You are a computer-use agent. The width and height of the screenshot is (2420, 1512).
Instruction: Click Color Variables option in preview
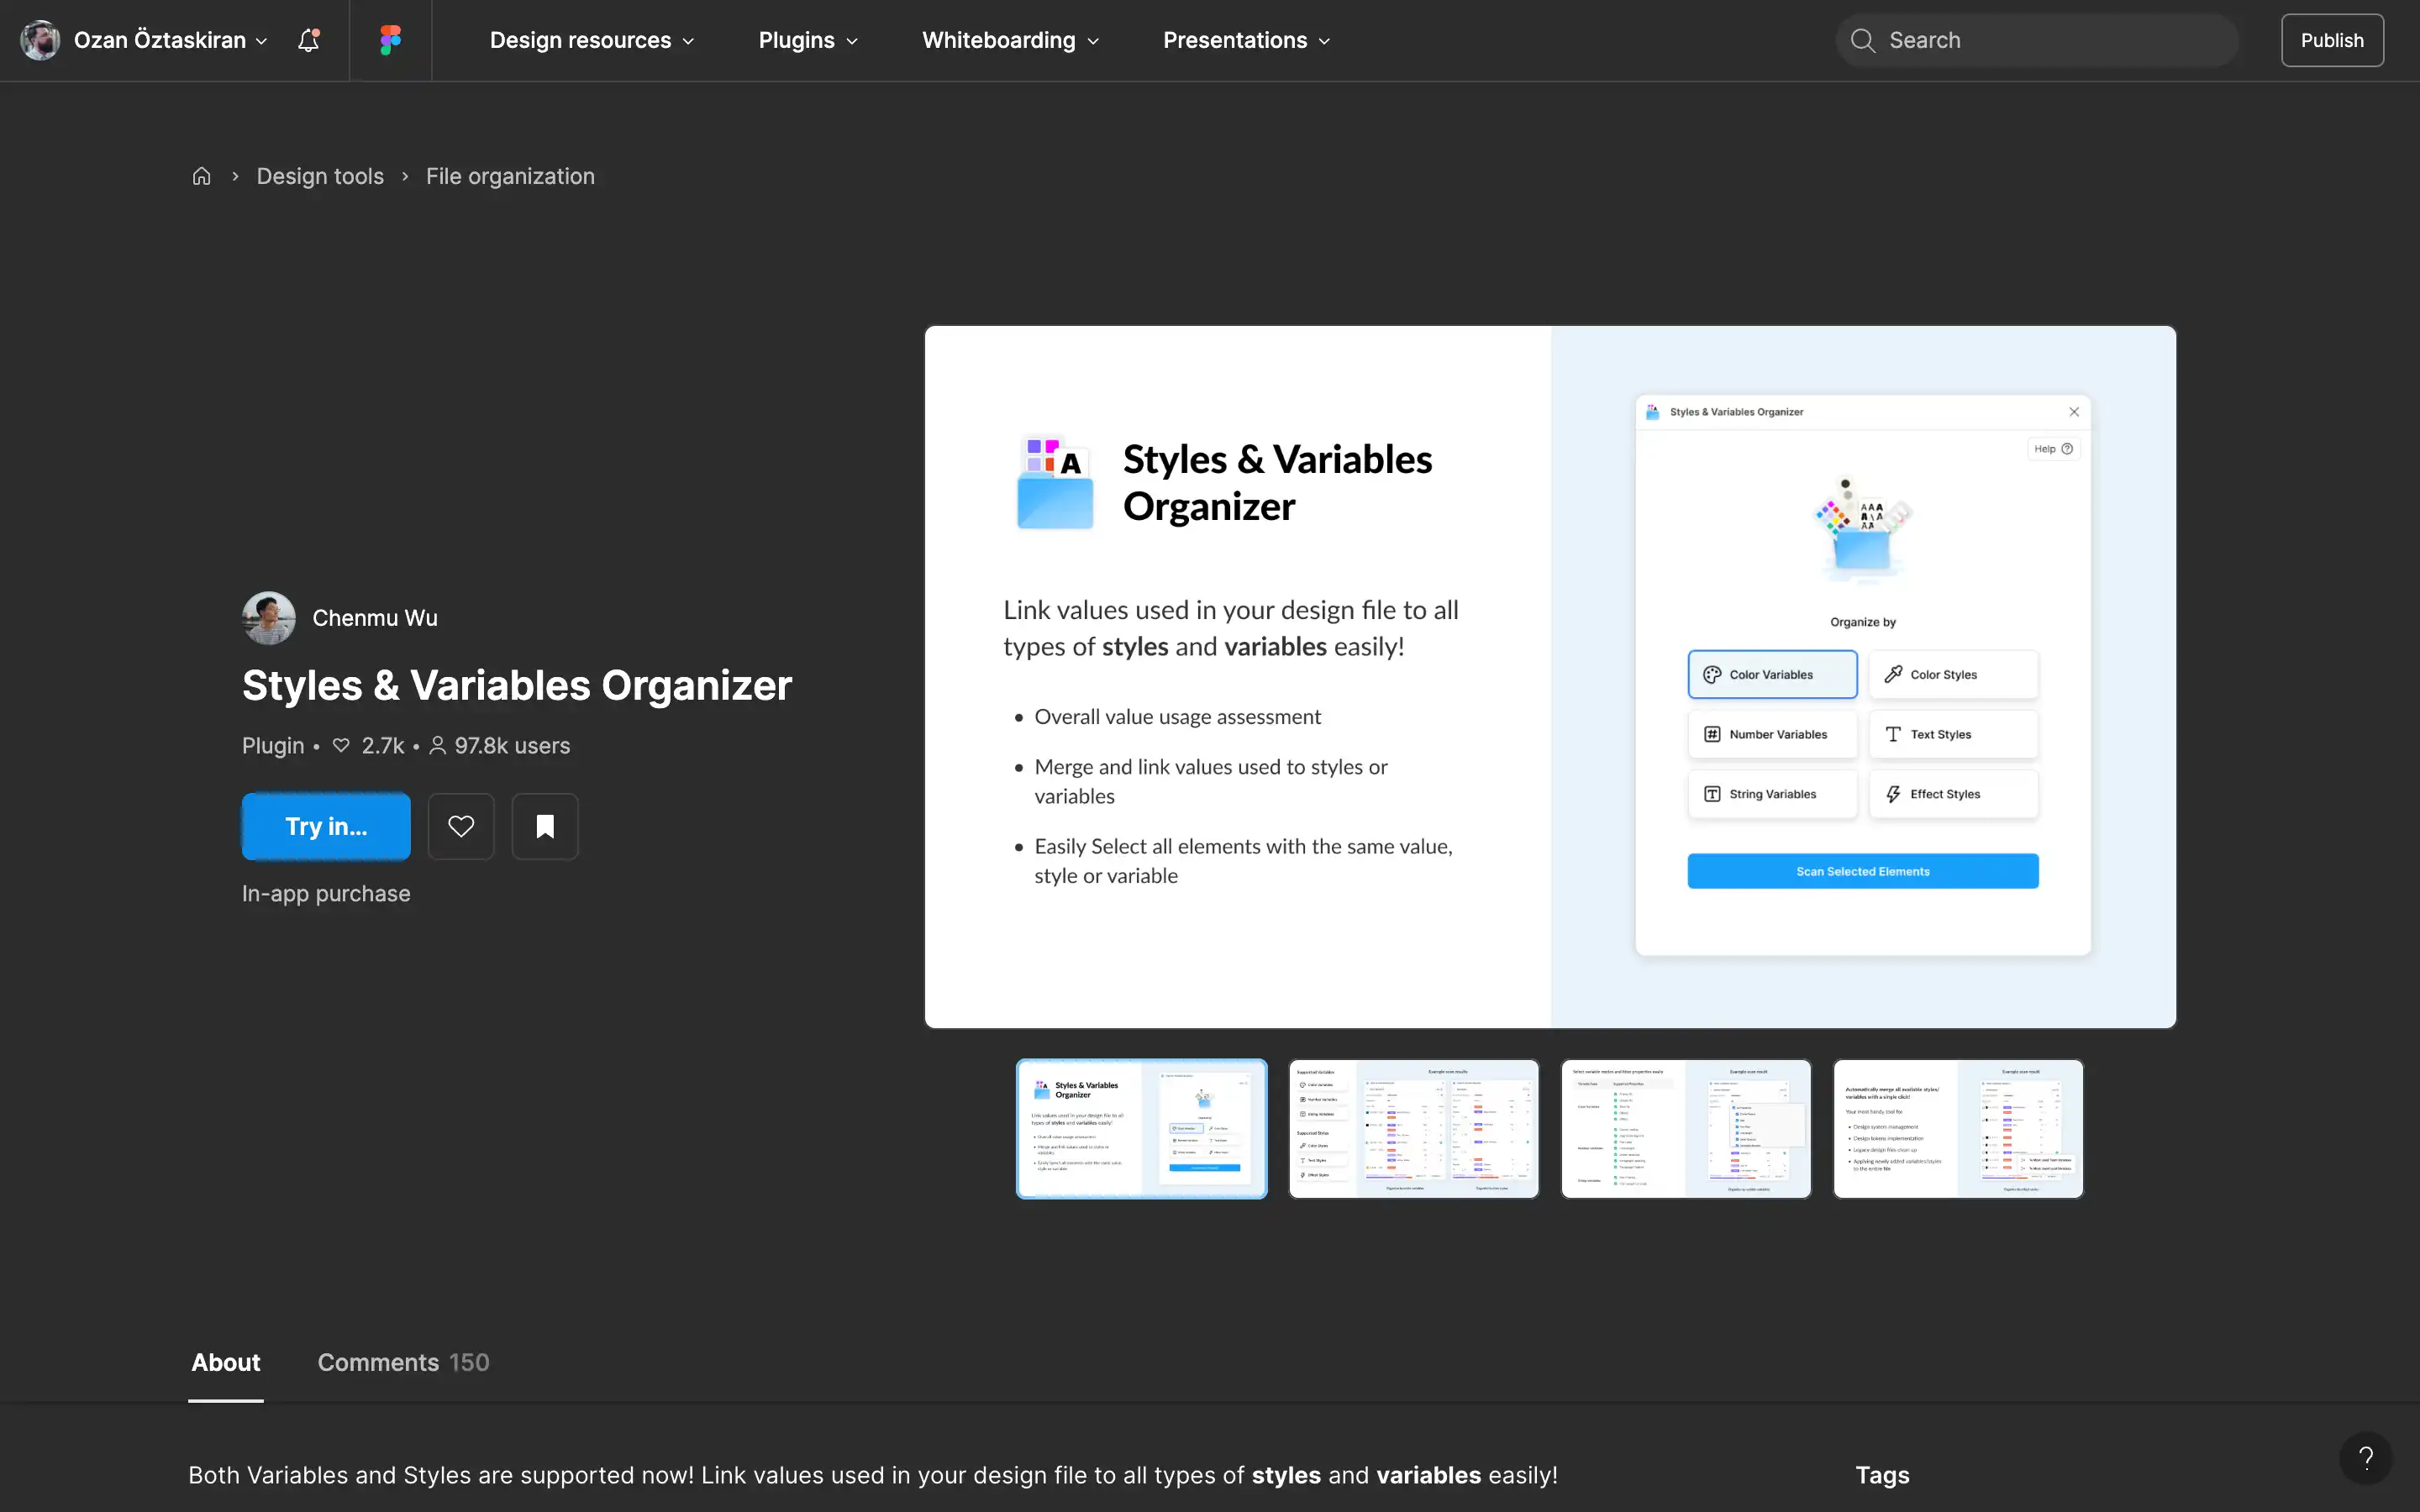coord(1772,675)
